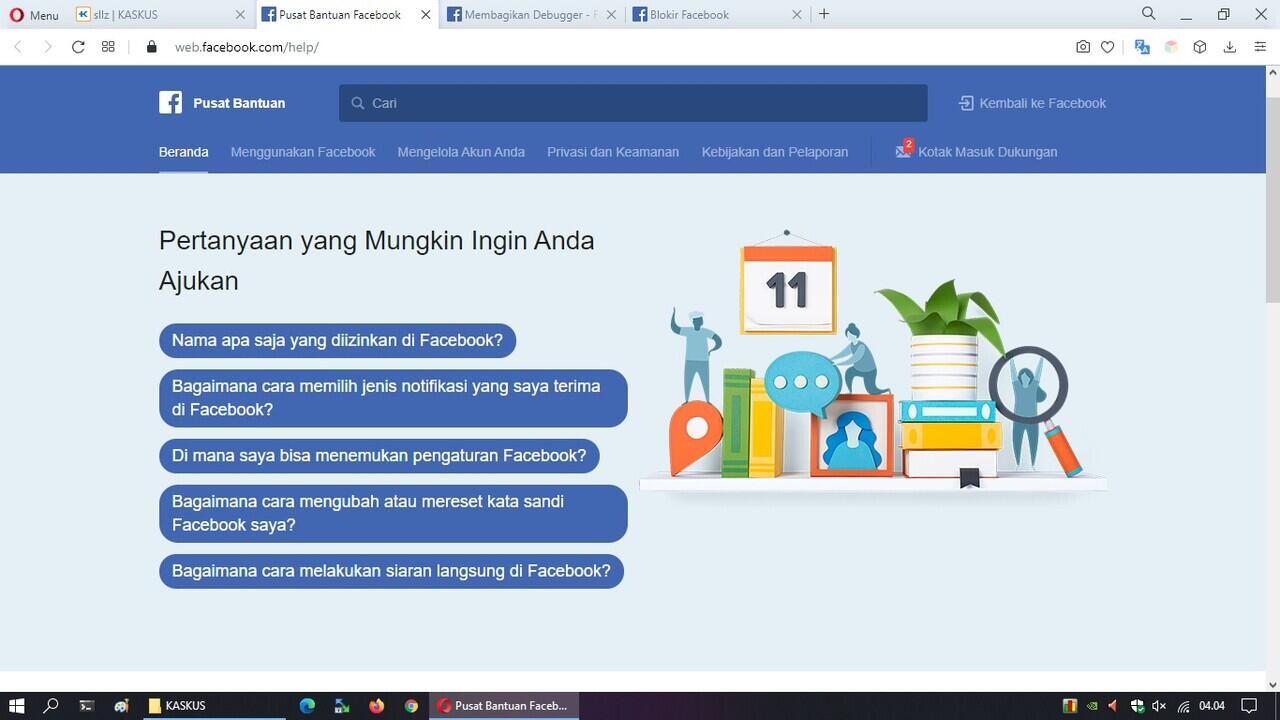The image size is (1280, 720).
Task: Open the downloads arrow icon
Action: [1230, 47]
